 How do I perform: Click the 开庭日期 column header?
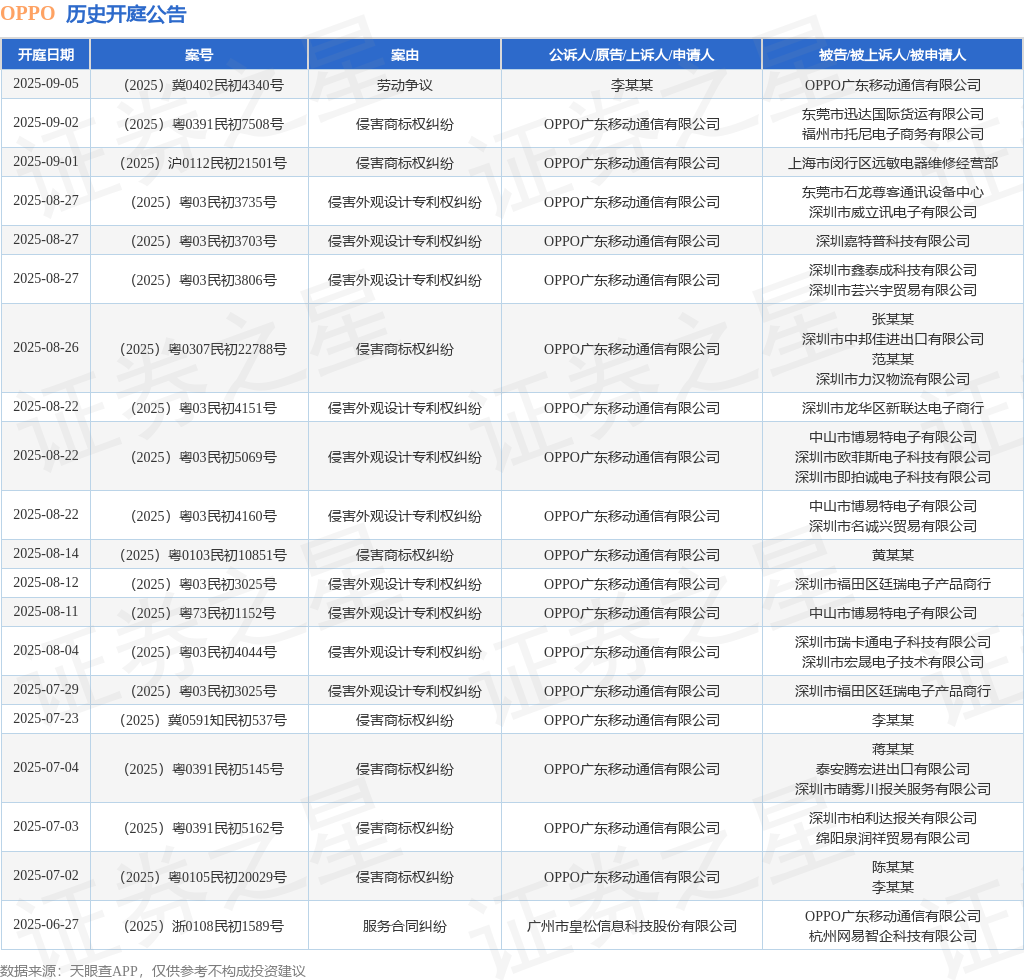pyautogui.click(x=46, y=55)
